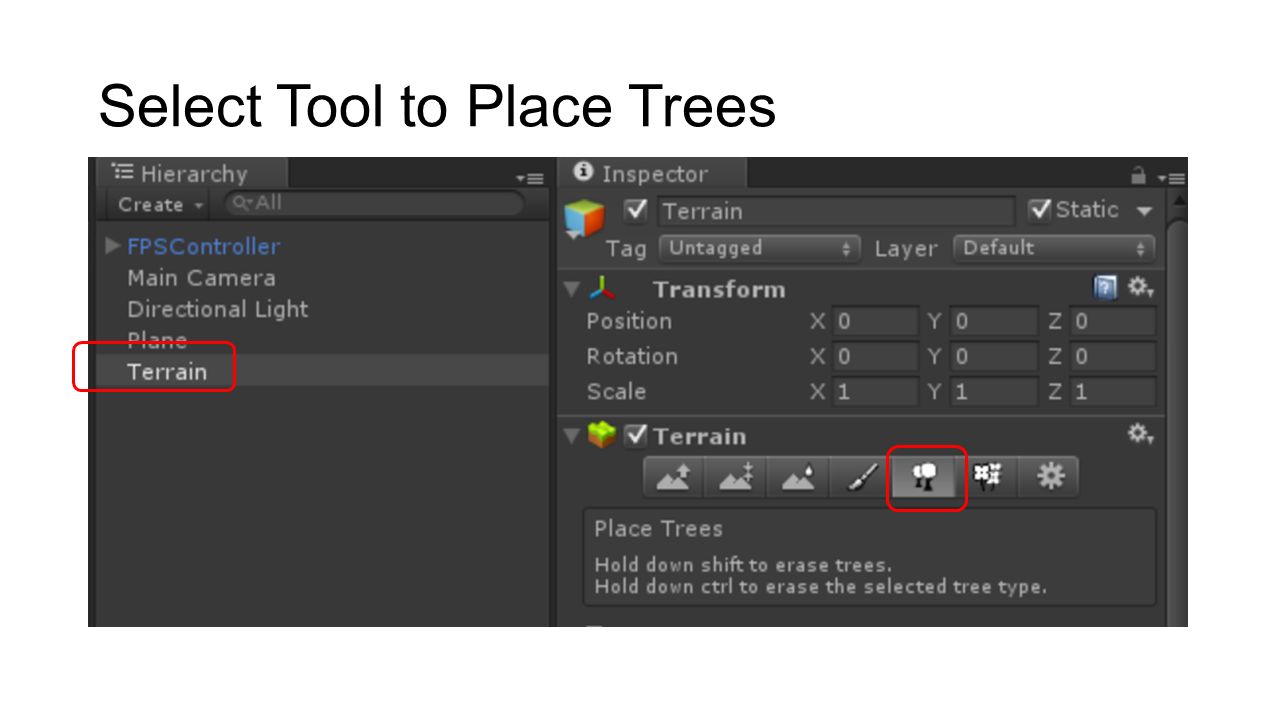Screen dimensions: 1280x720
Task: Select the Paint Texture brush tool
Action: coord(859,477)
